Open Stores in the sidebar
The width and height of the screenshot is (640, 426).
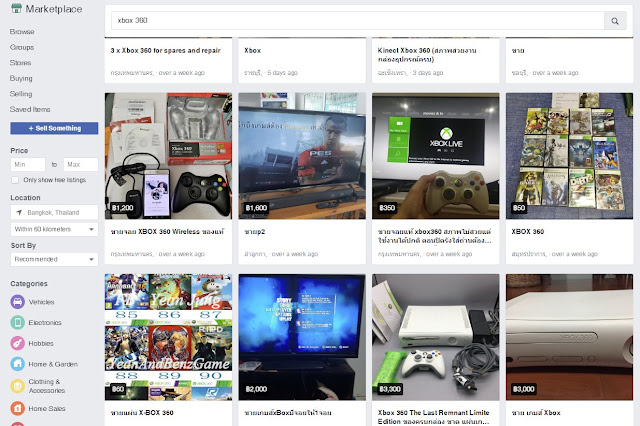20,62
